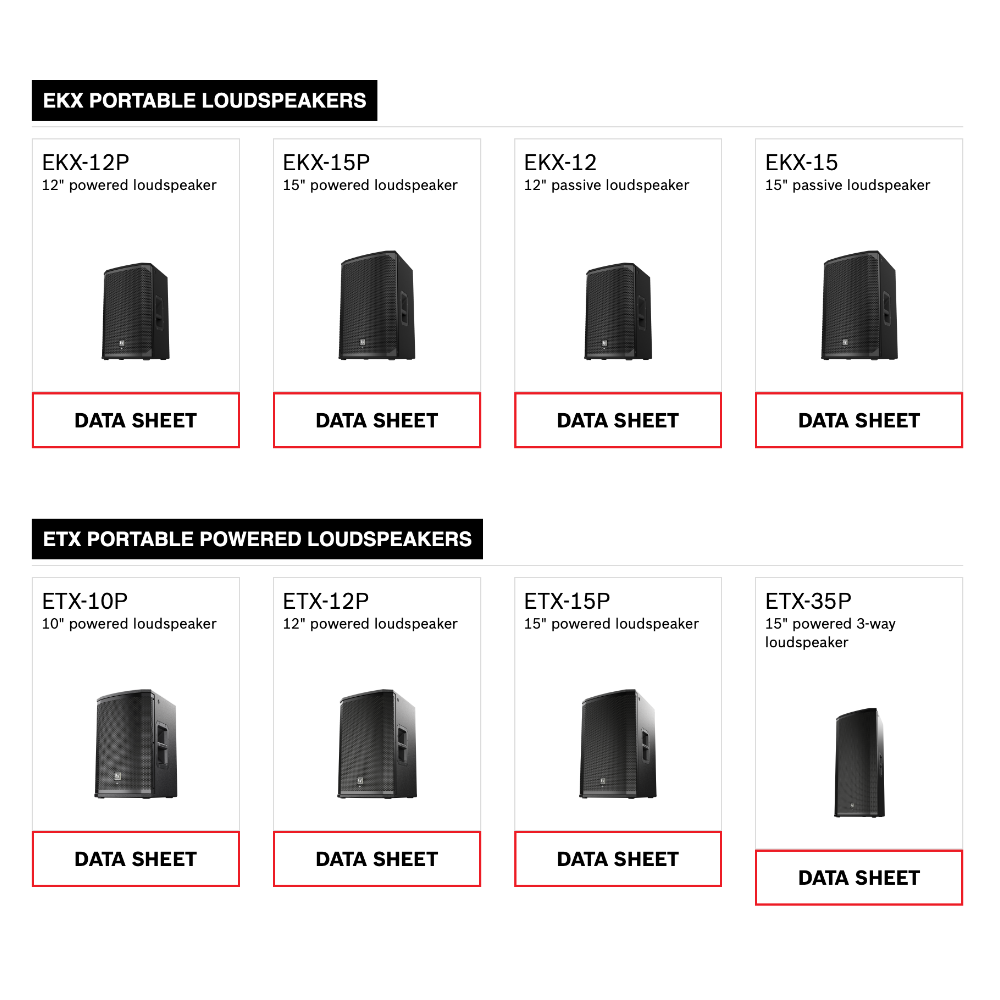The height and width of the screenshot is (1000, 1000).
Task: Open the ETX-15P data sheet
Action: click(618, 859)
